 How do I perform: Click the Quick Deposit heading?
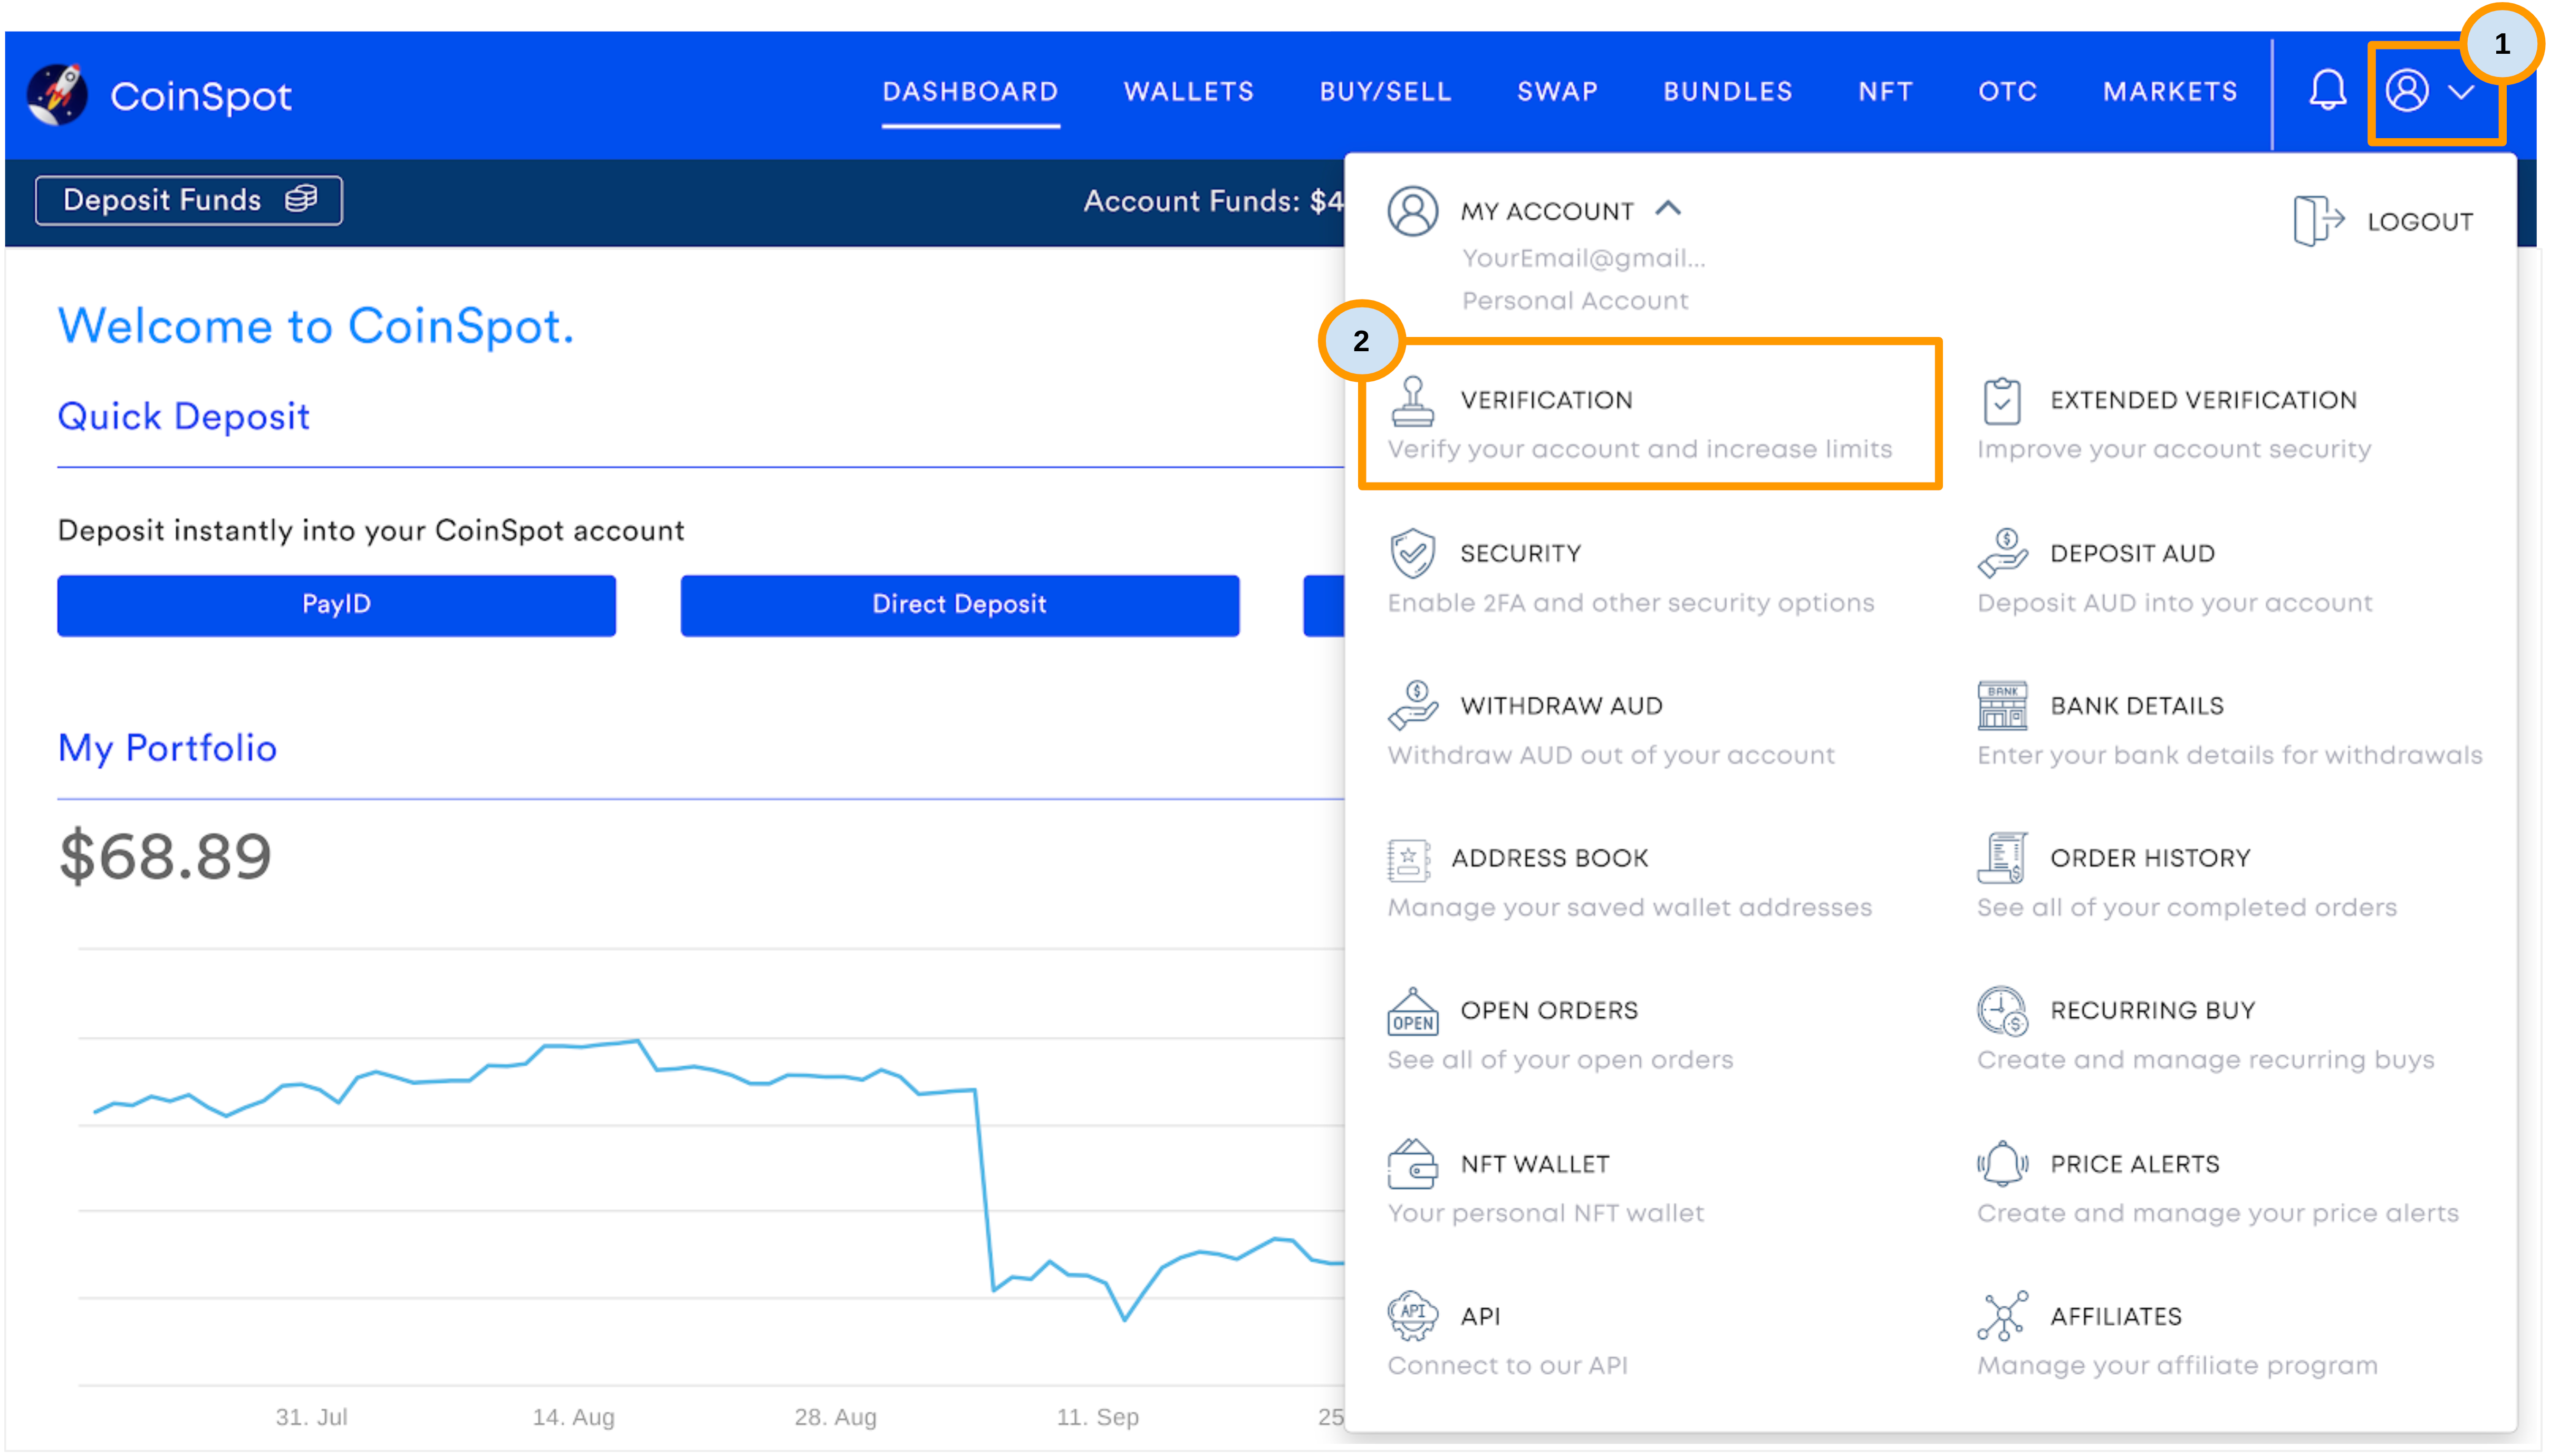pyautogui.click(x=183, y=416)
